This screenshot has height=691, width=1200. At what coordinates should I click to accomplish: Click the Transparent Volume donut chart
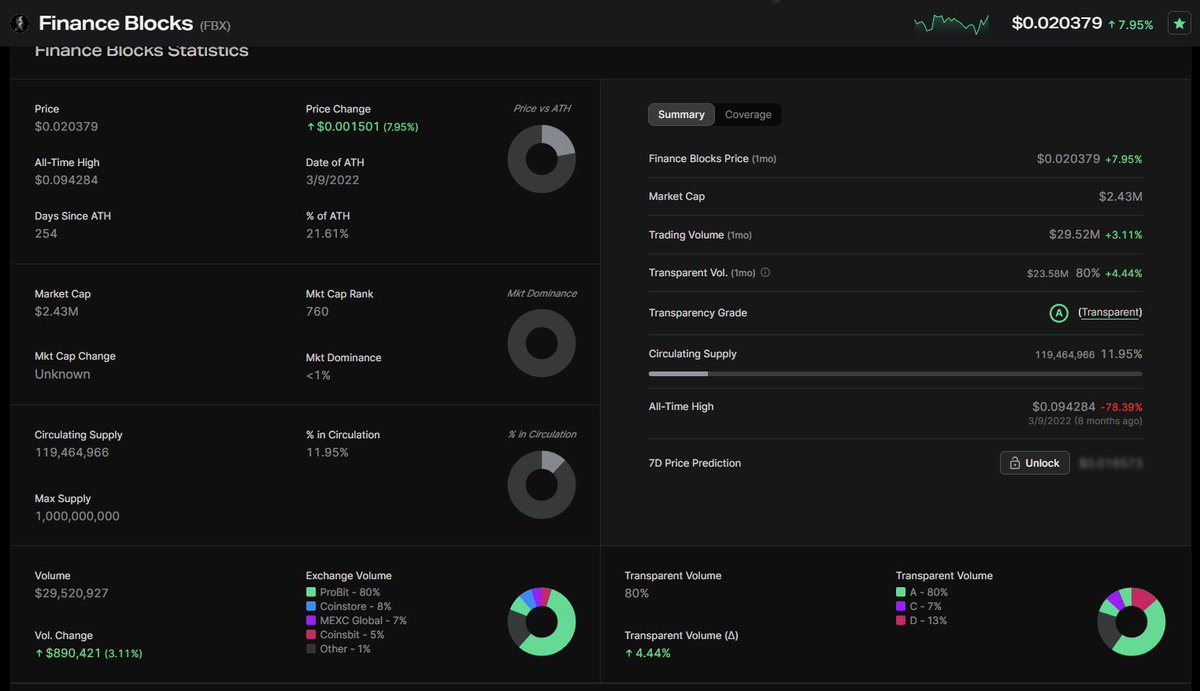tap(1131, 622)
